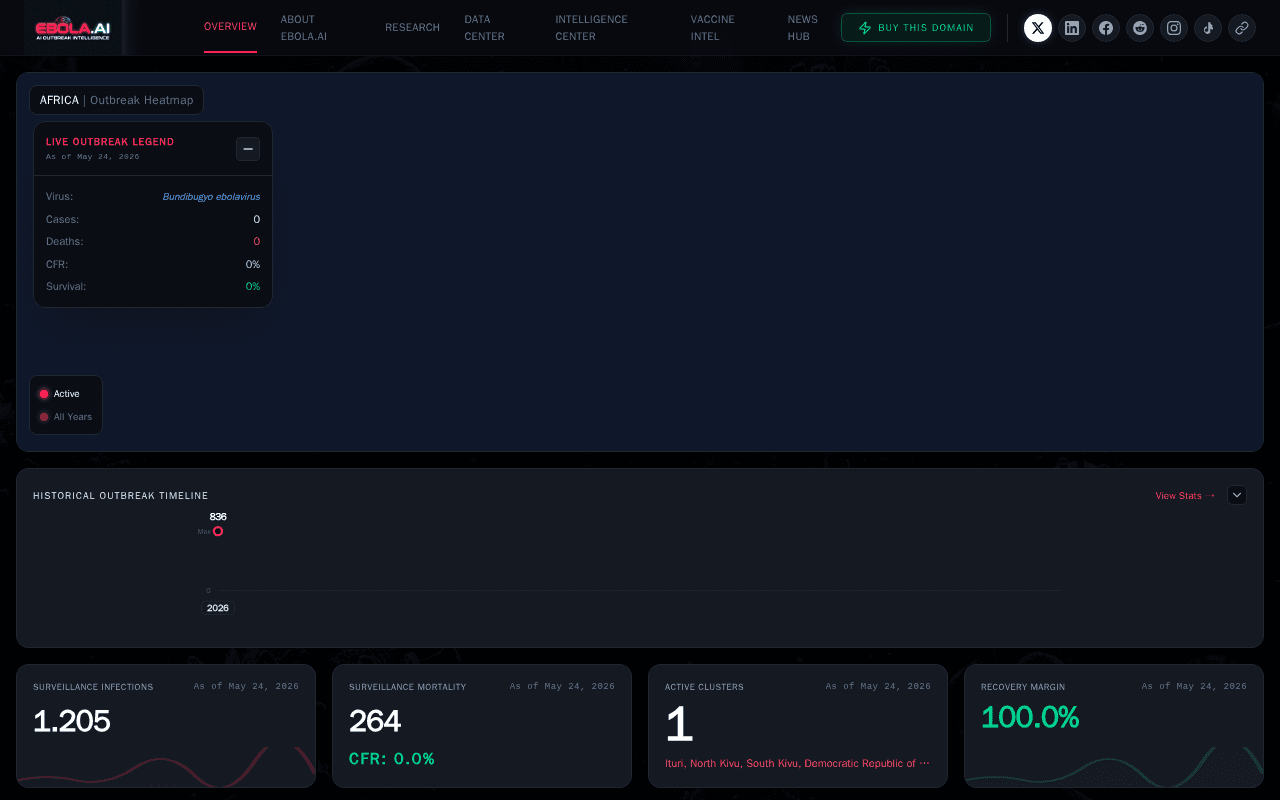The height and width of the screenshot is (800, 1280).
Task: Collapse the Live Outbreak Legend panel
Action: 248,149
